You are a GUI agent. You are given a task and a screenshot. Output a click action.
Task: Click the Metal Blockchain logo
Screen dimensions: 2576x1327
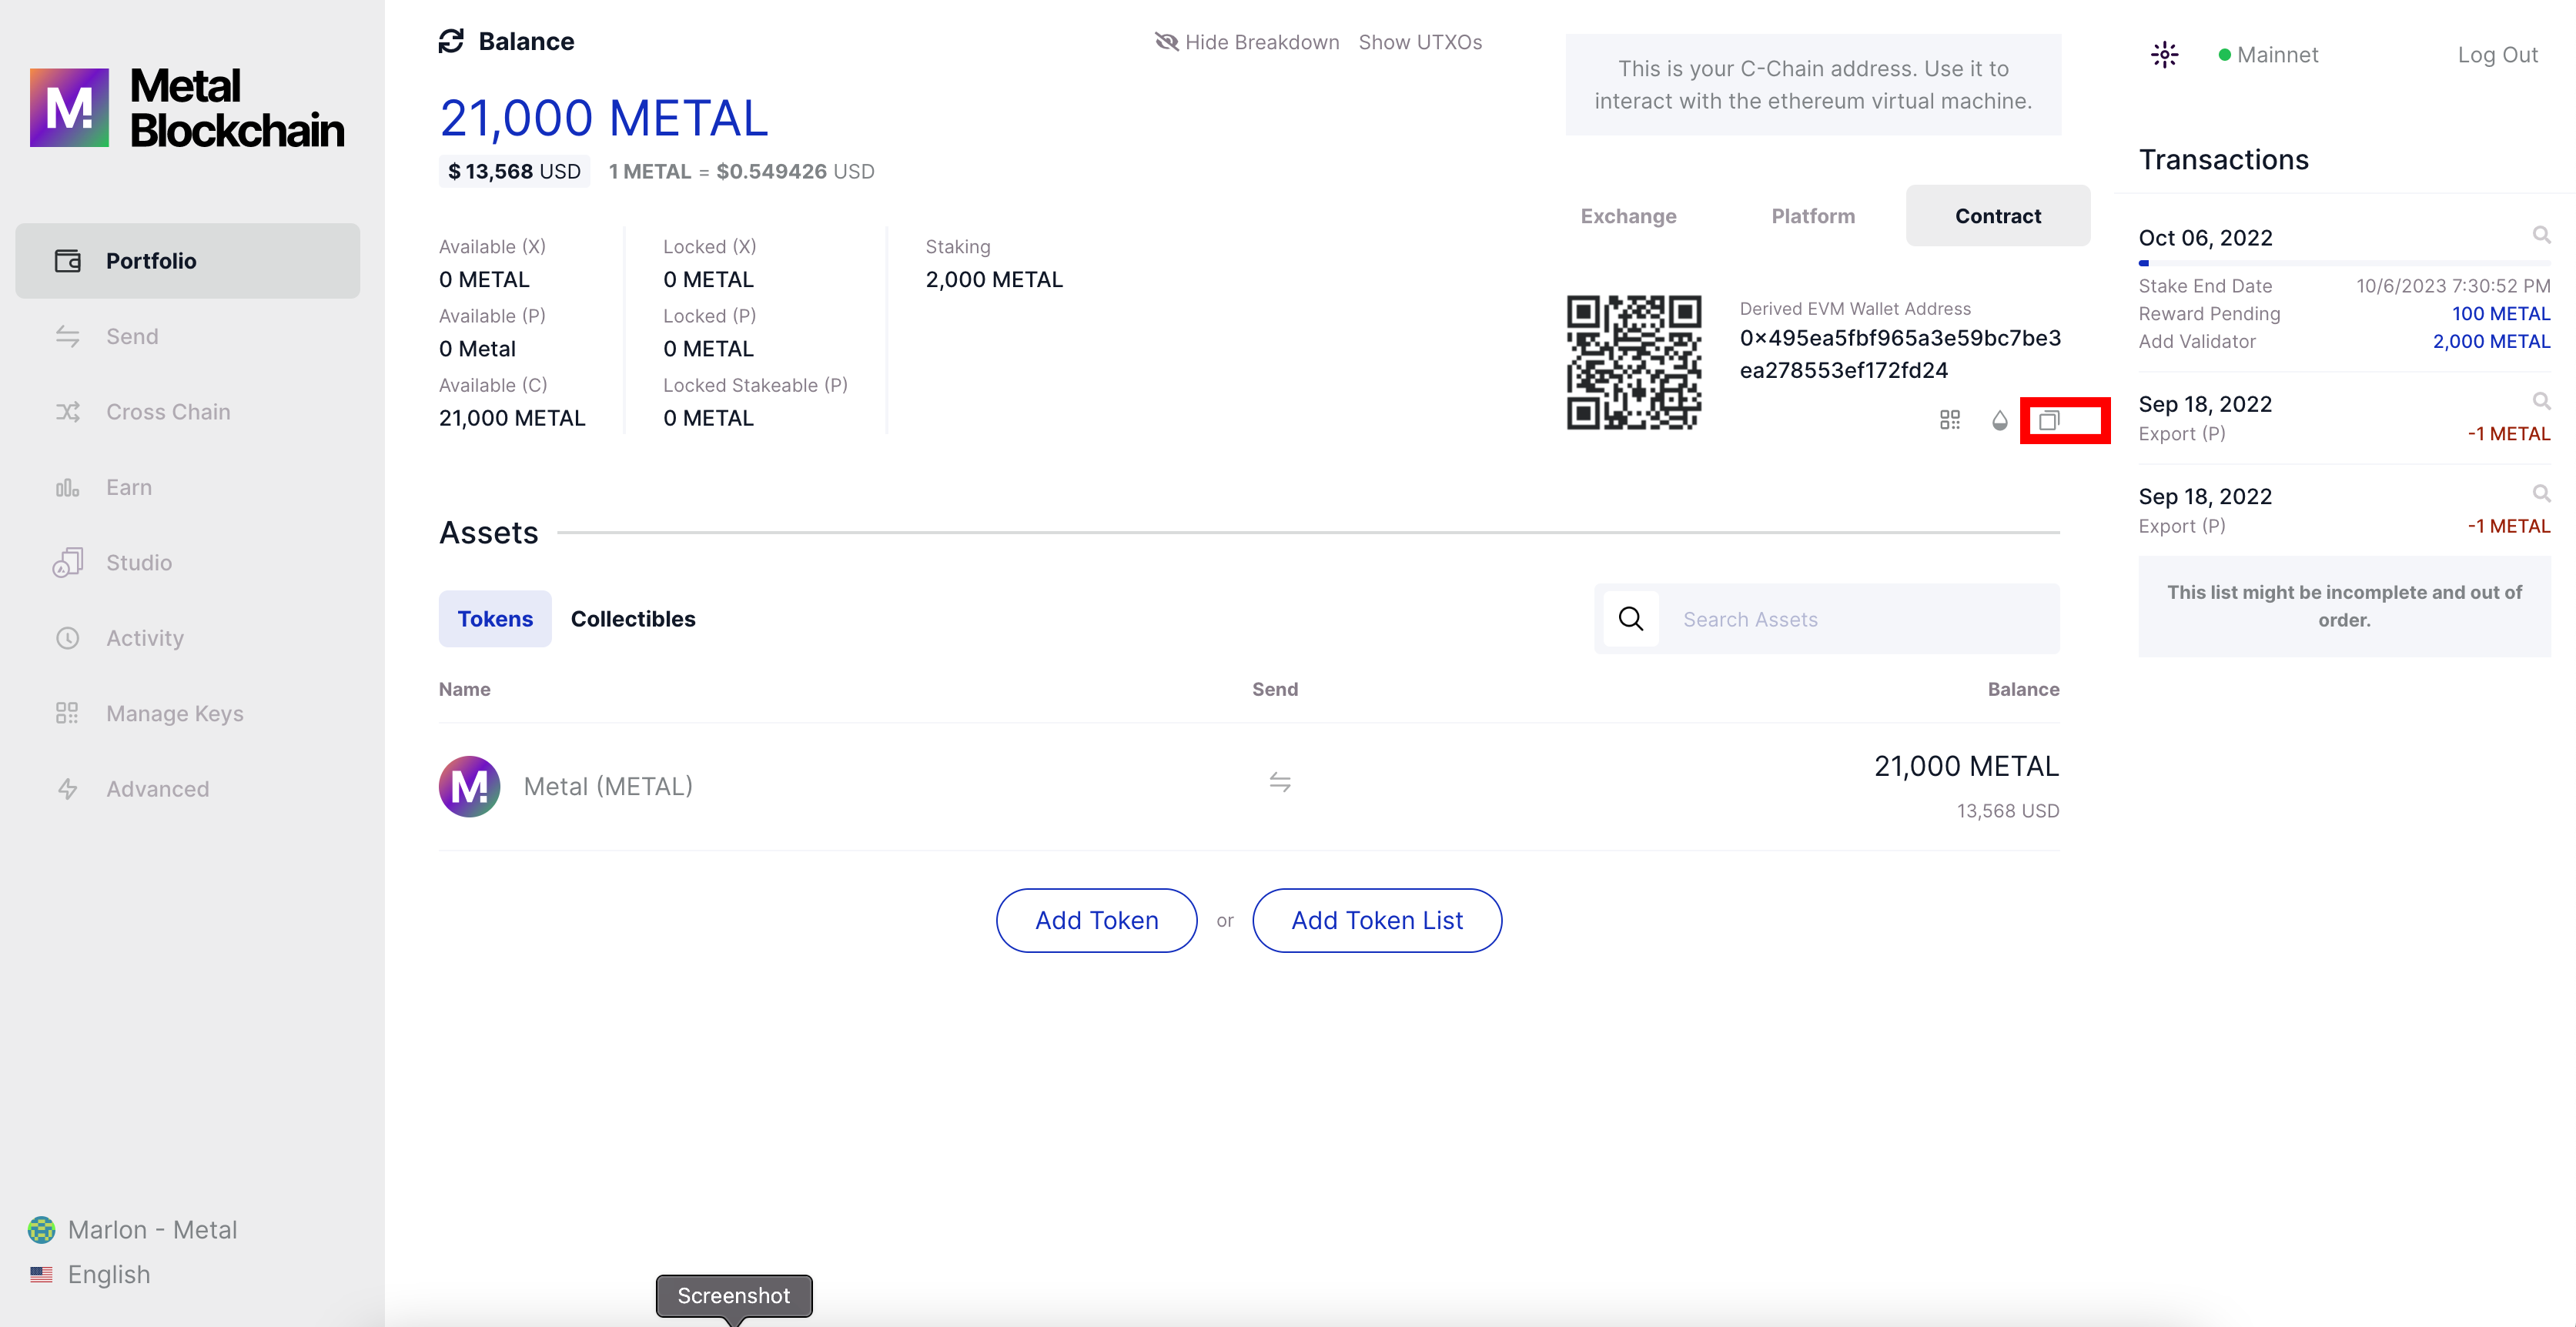pyautogui.click(x=187, y=108)
